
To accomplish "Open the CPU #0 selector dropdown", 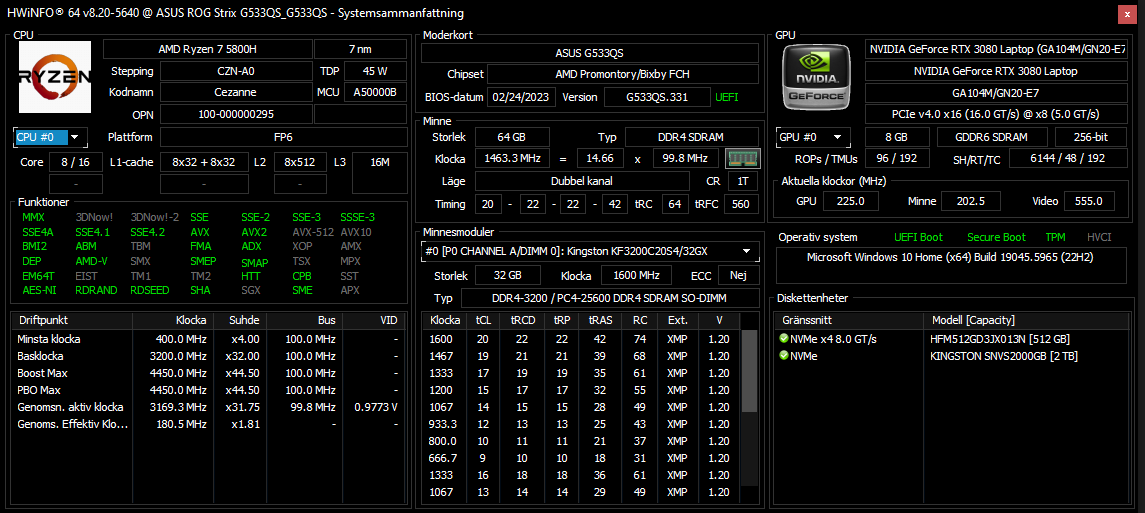I will pyautogui.click(x=50, y=137).
